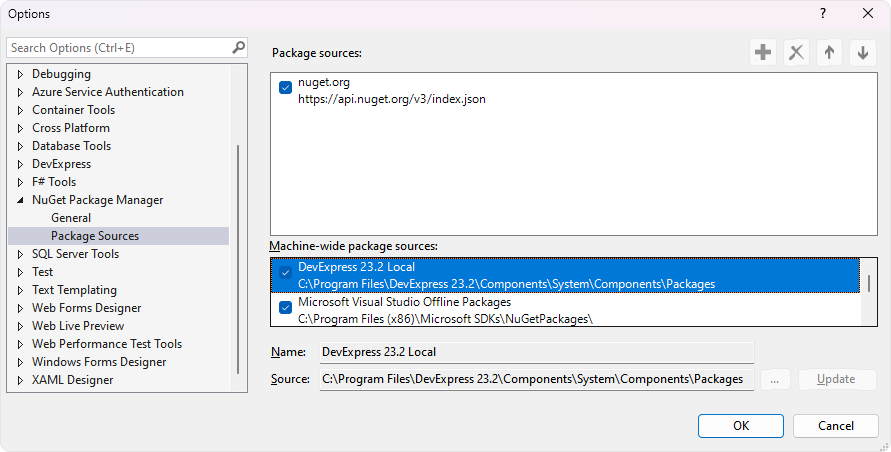Select the Package Sources tree item
The width and height of the screenshot is (891, 452).
pos(119,236)
